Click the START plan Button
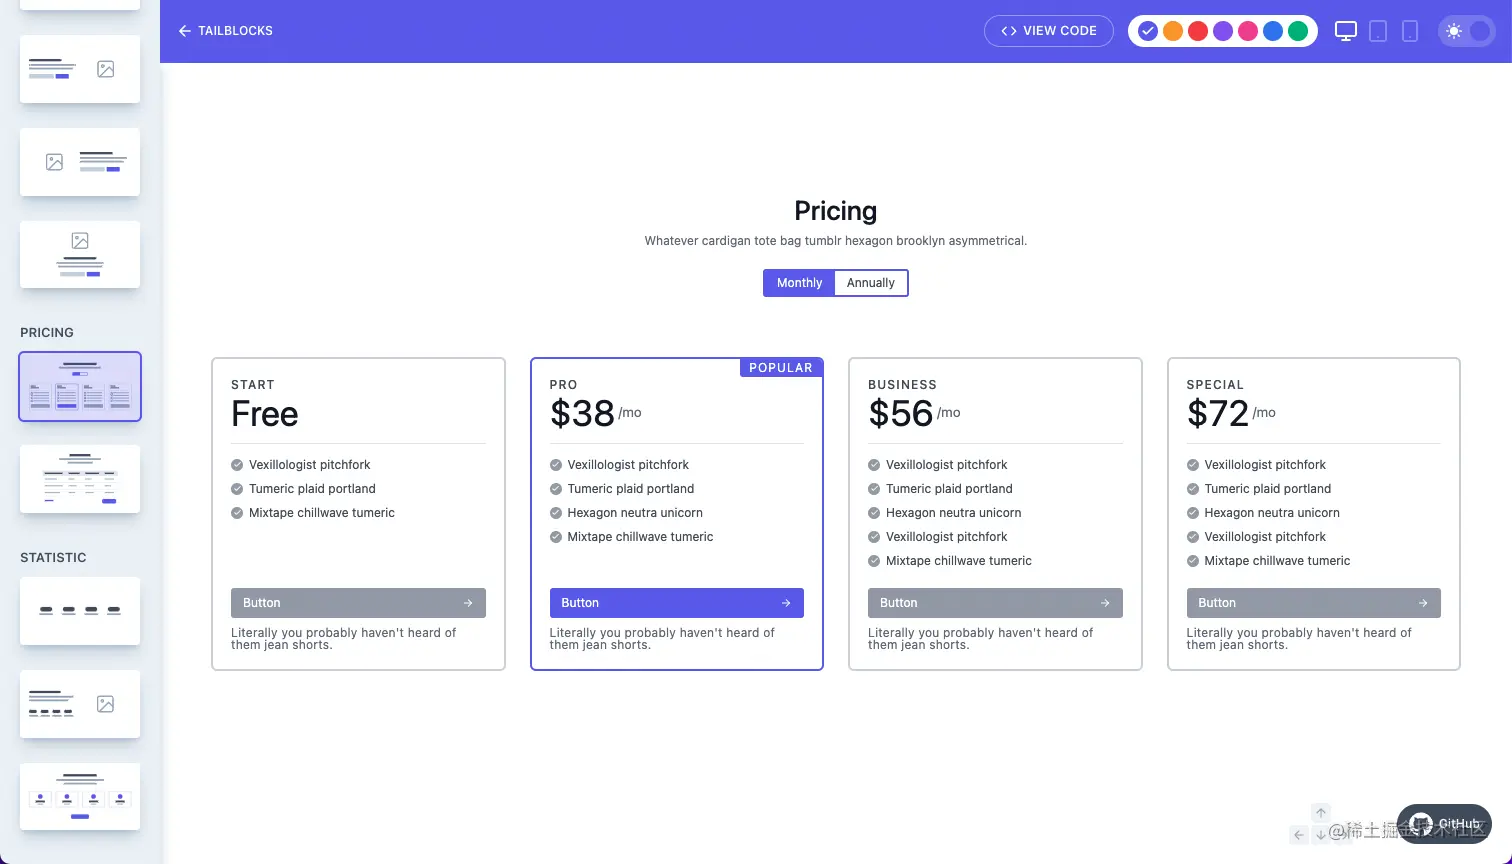This screenshot has width=1512, height=864. pos(358,603)
